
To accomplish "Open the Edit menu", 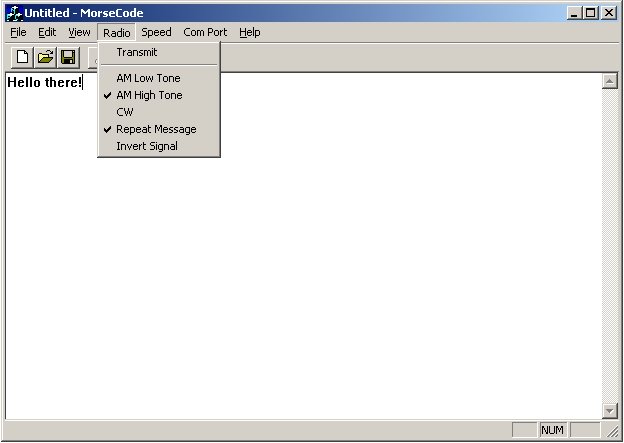I will (47, 32).
